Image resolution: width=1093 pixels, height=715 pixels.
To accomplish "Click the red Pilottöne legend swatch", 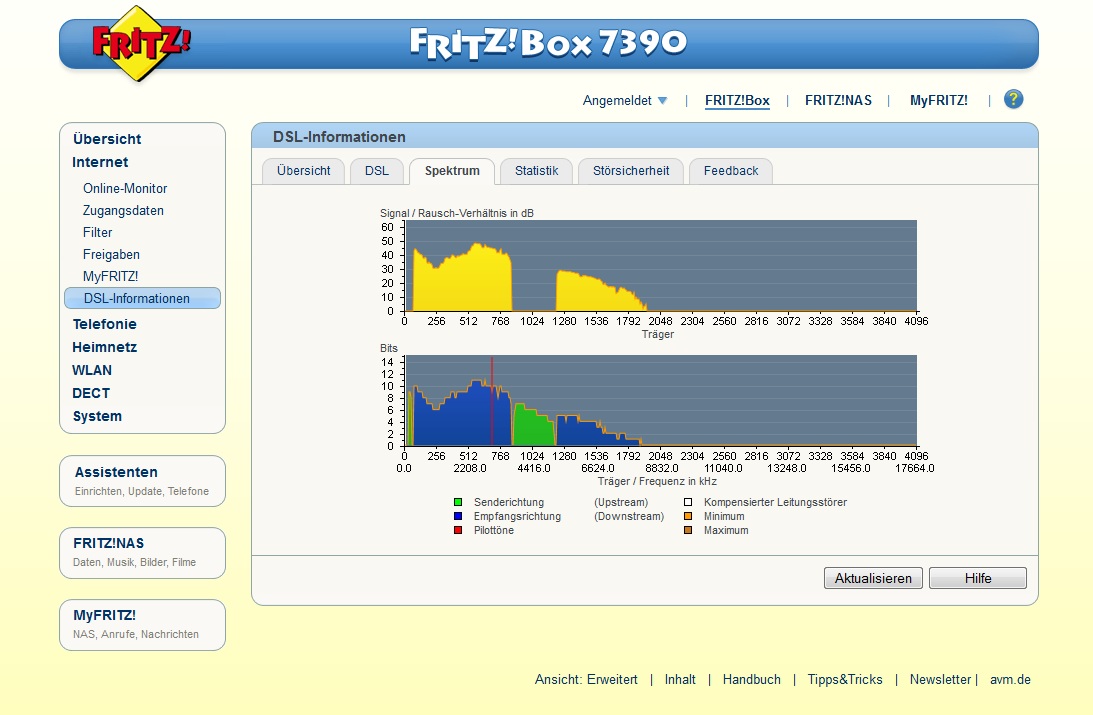I will (458, 530).
